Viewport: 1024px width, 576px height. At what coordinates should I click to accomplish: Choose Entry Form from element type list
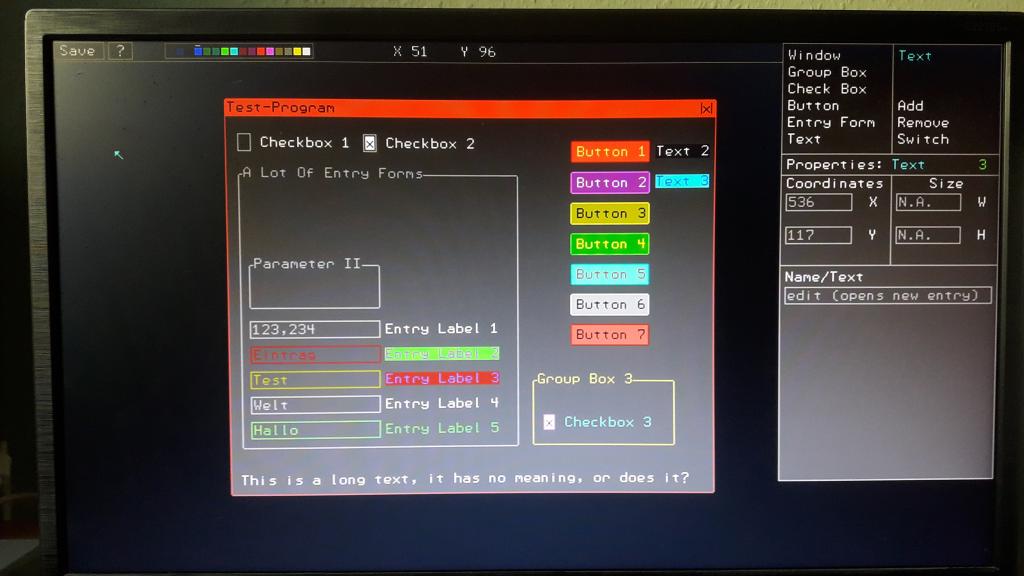830,122
